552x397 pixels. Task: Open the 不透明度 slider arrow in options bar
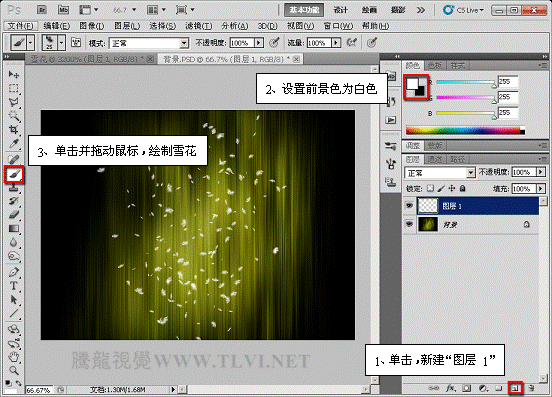click(x=259, y=43)
